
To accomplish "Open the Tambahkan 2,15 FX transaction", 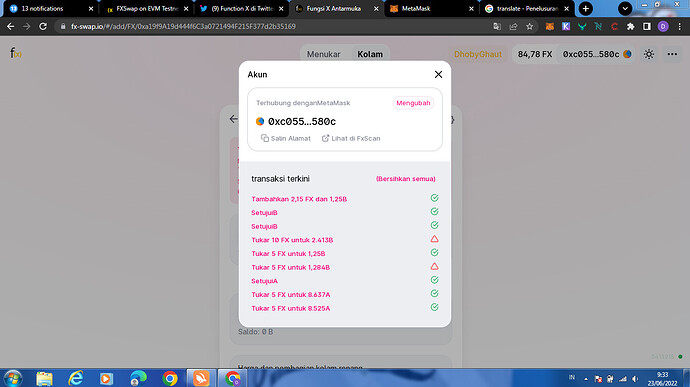I will coord(299,199).
